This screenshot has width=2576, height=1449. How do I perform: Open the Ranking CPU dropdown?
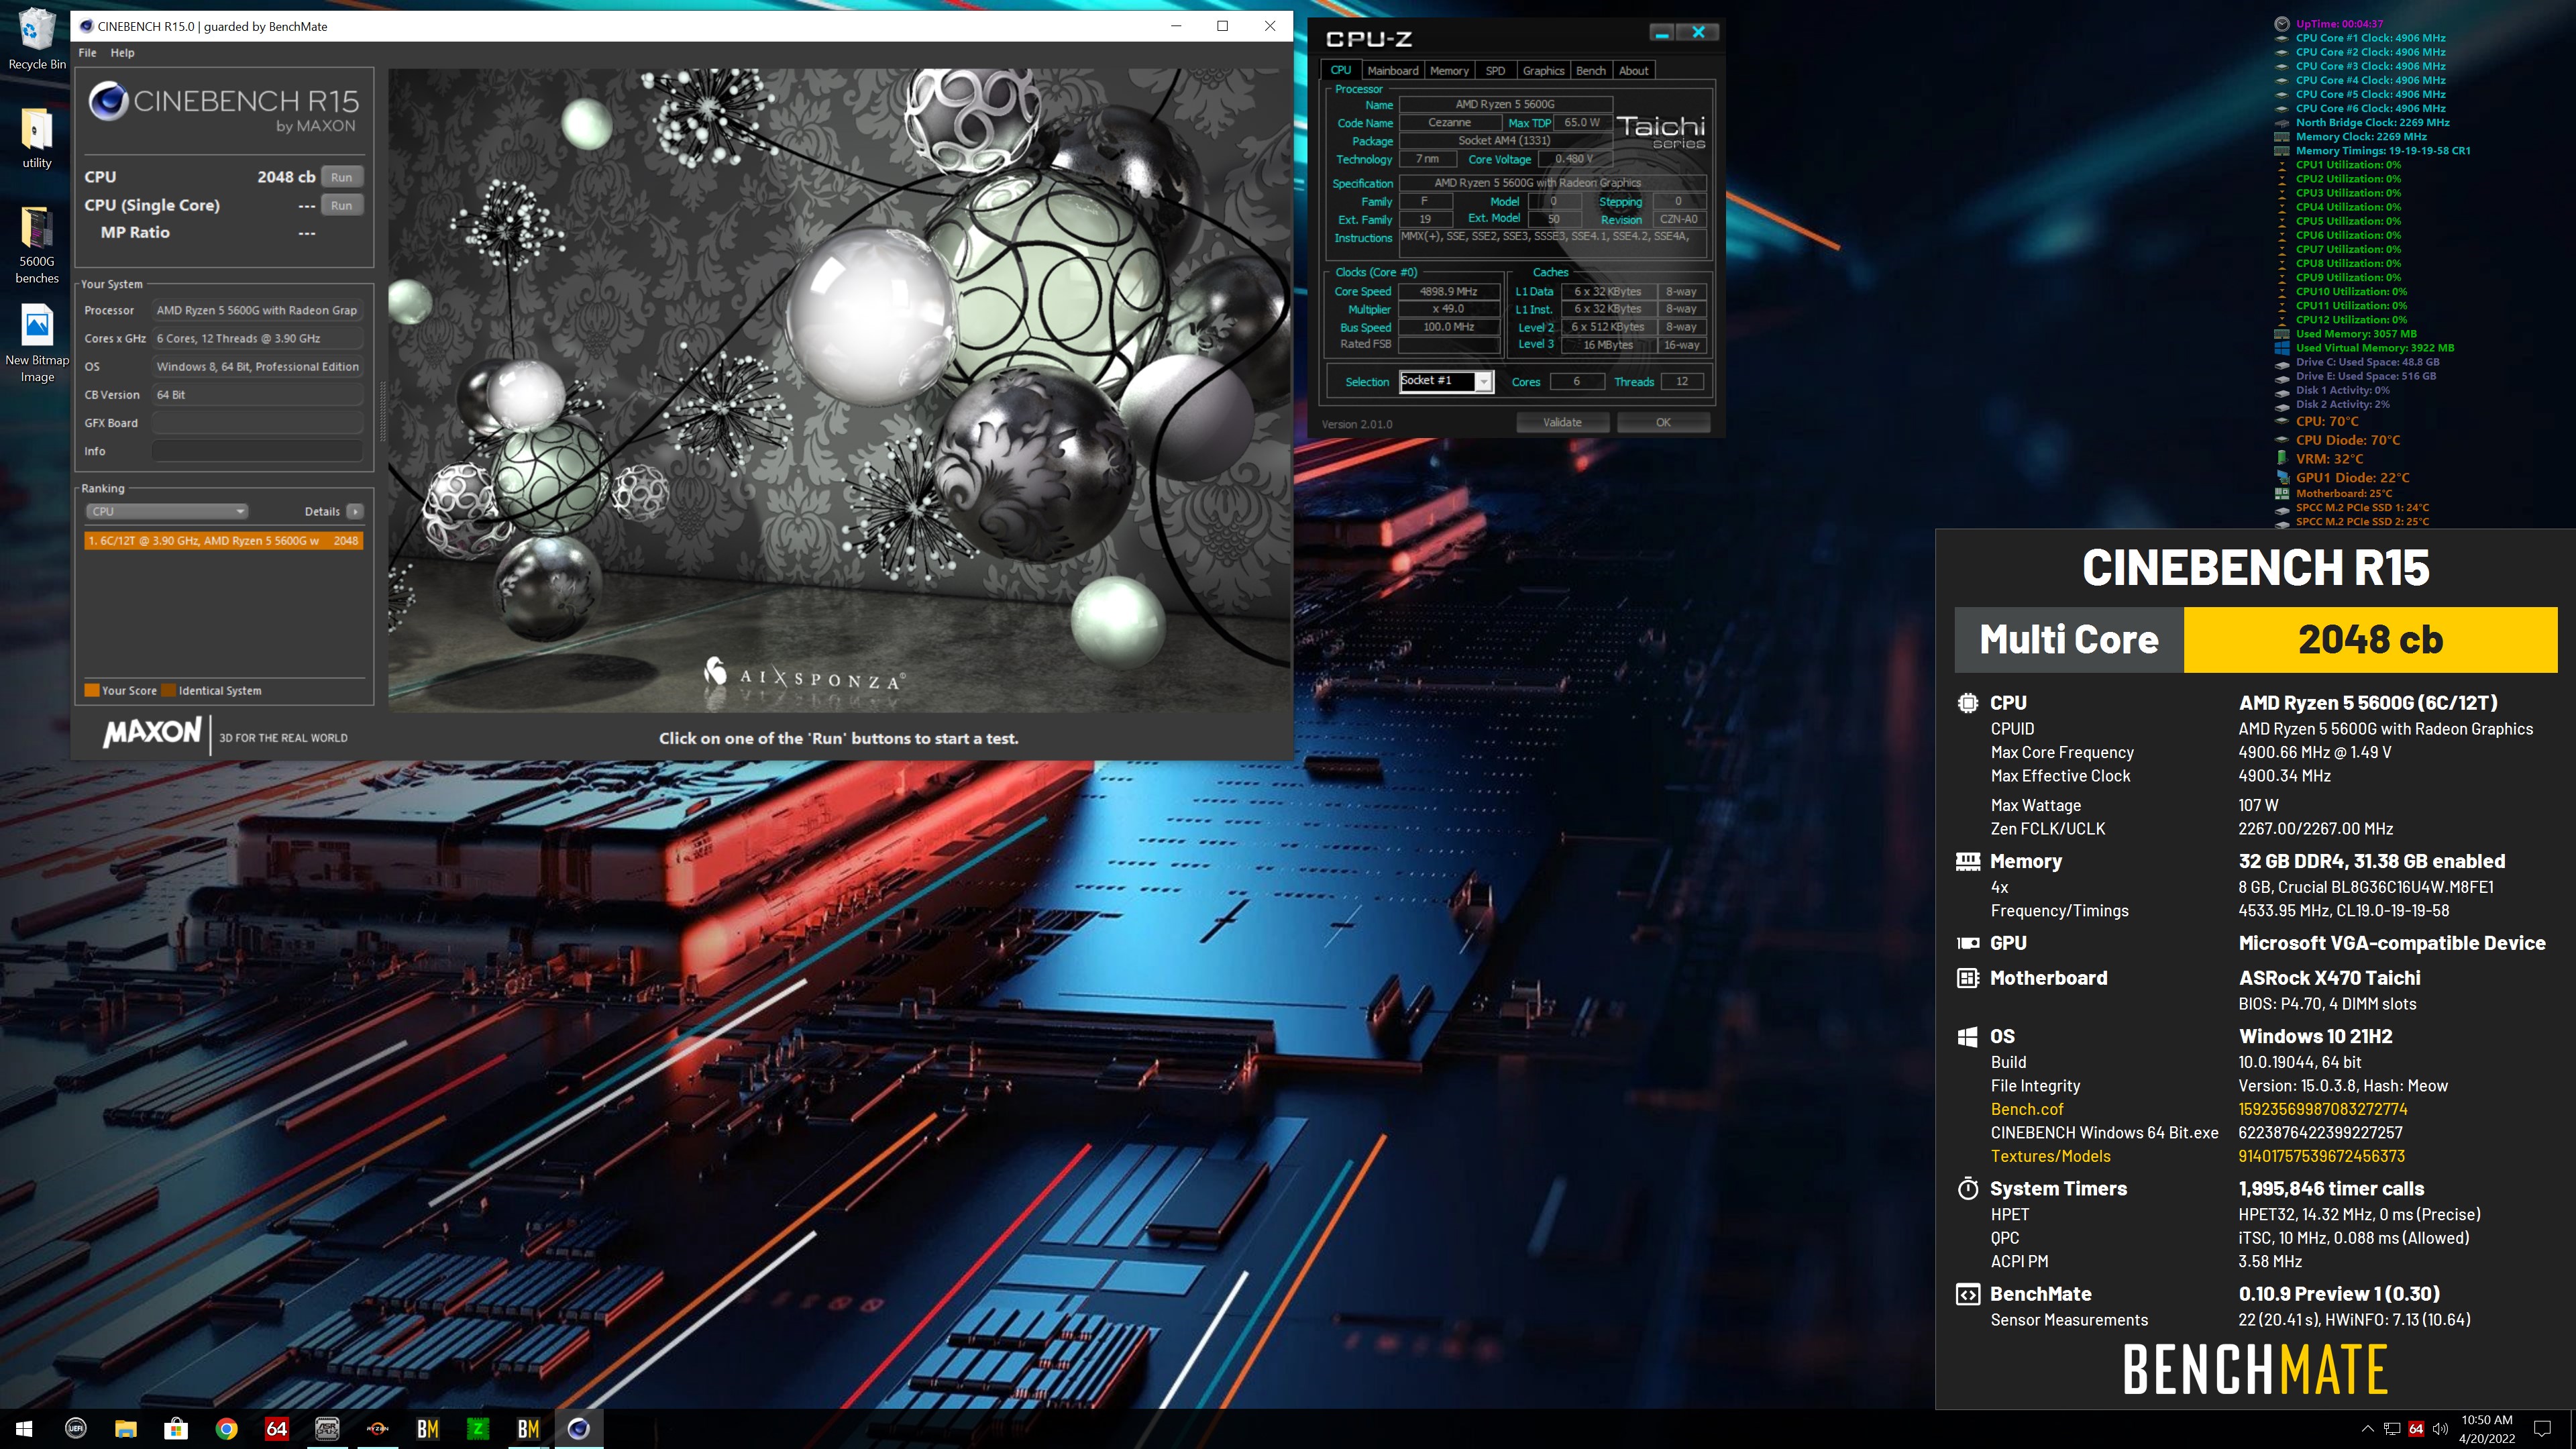[x=166, y=511]
